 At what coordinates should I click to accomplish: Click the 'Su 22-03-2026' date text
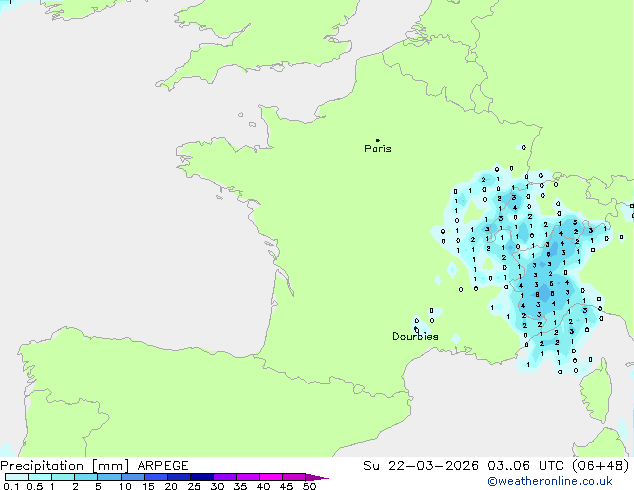click(421, 466)
